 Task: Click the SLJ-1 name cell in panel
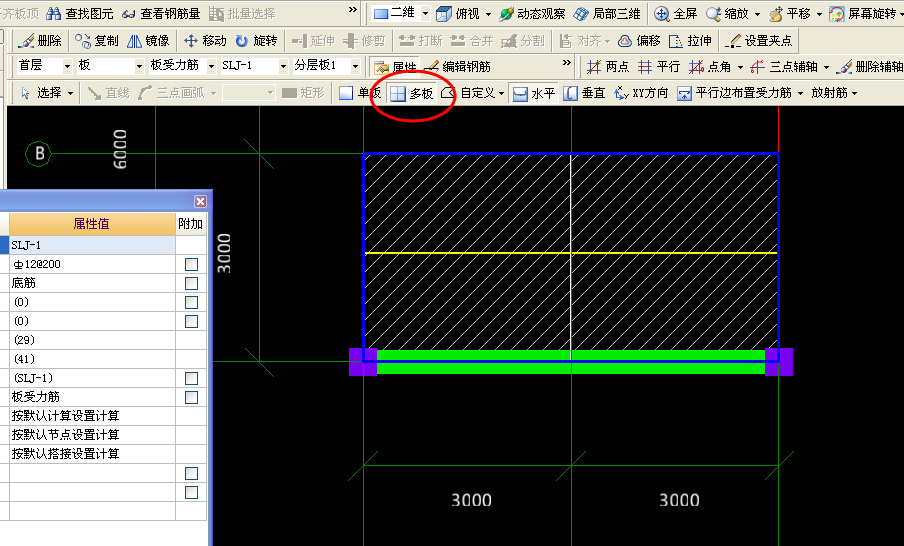pyautogui.click(x=92, y=245)
